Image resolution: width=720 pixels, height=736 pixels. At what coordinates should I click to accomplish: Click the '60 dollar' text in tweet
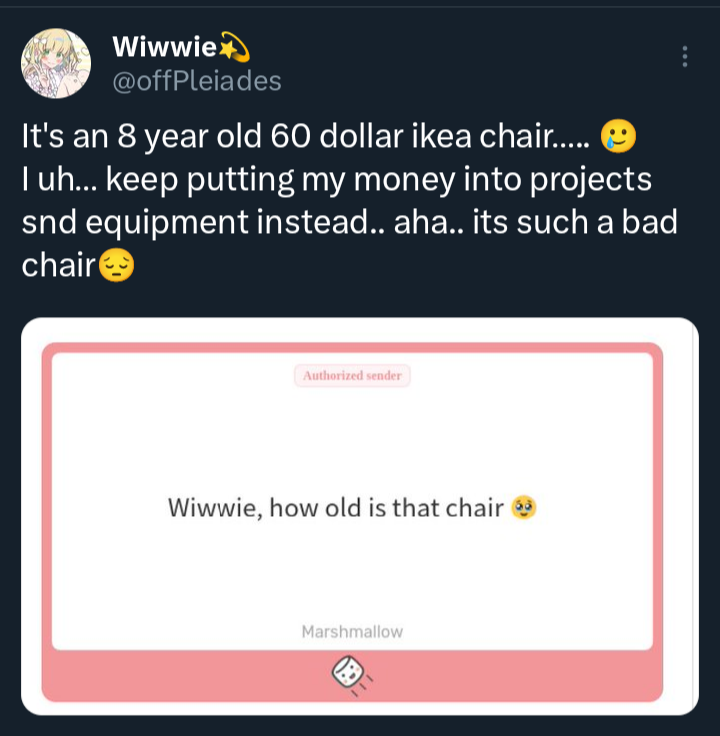click(337, 136)
